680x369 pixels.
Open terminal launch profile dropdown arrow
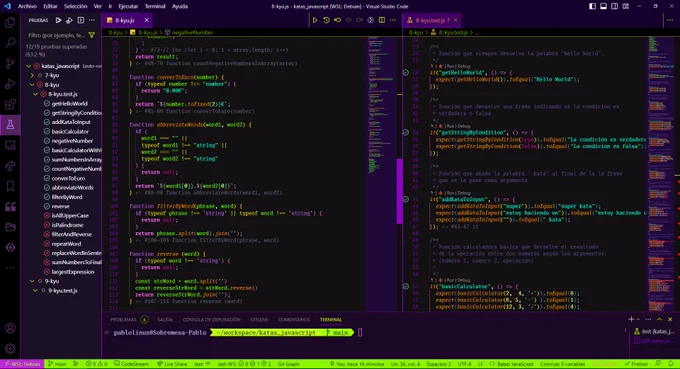point(638,319)
